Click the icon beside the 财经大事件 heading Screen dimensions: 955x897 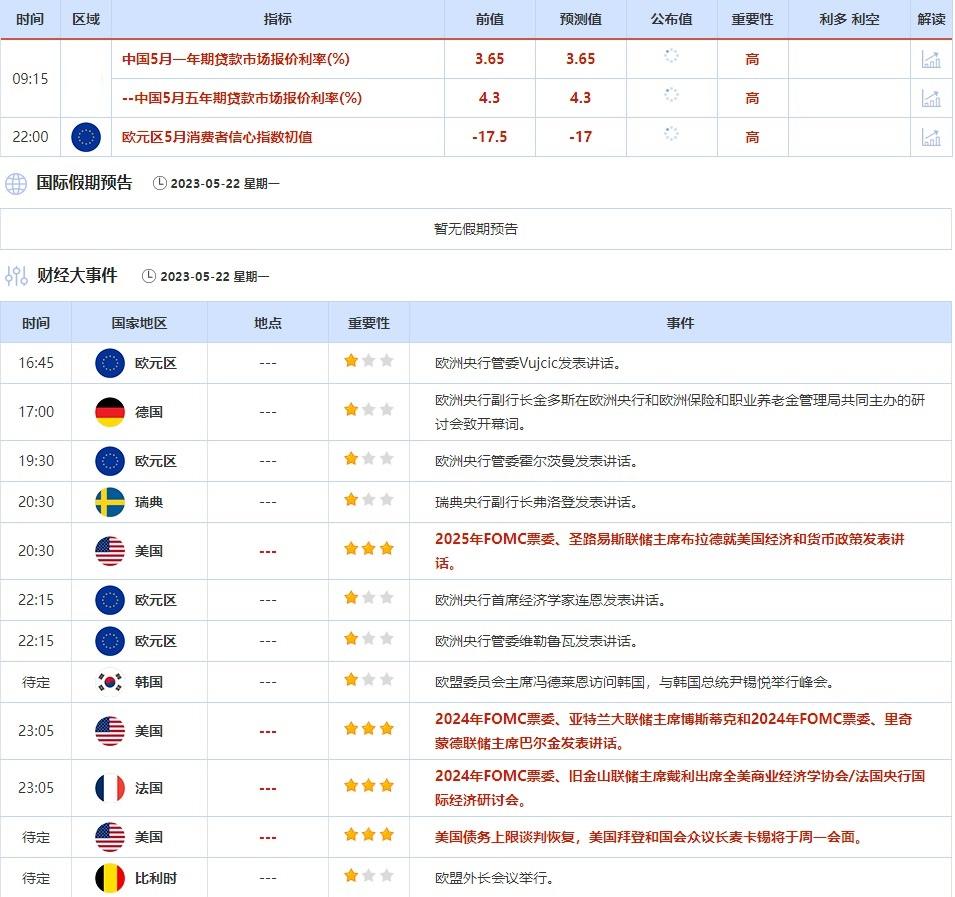click(16, 275)
